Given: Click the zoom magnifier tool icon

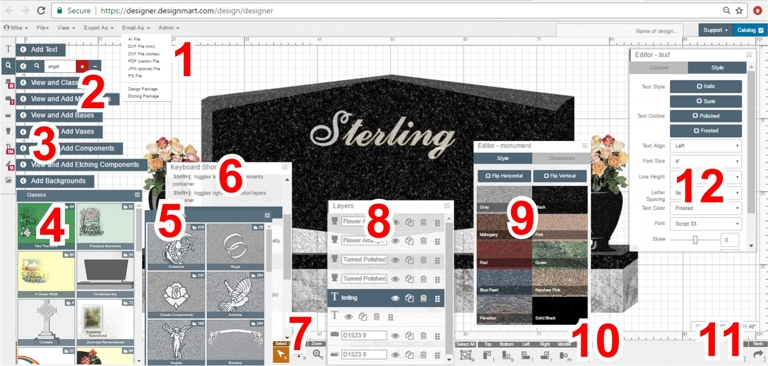Looking at the screenshot, I should [317, 354].
